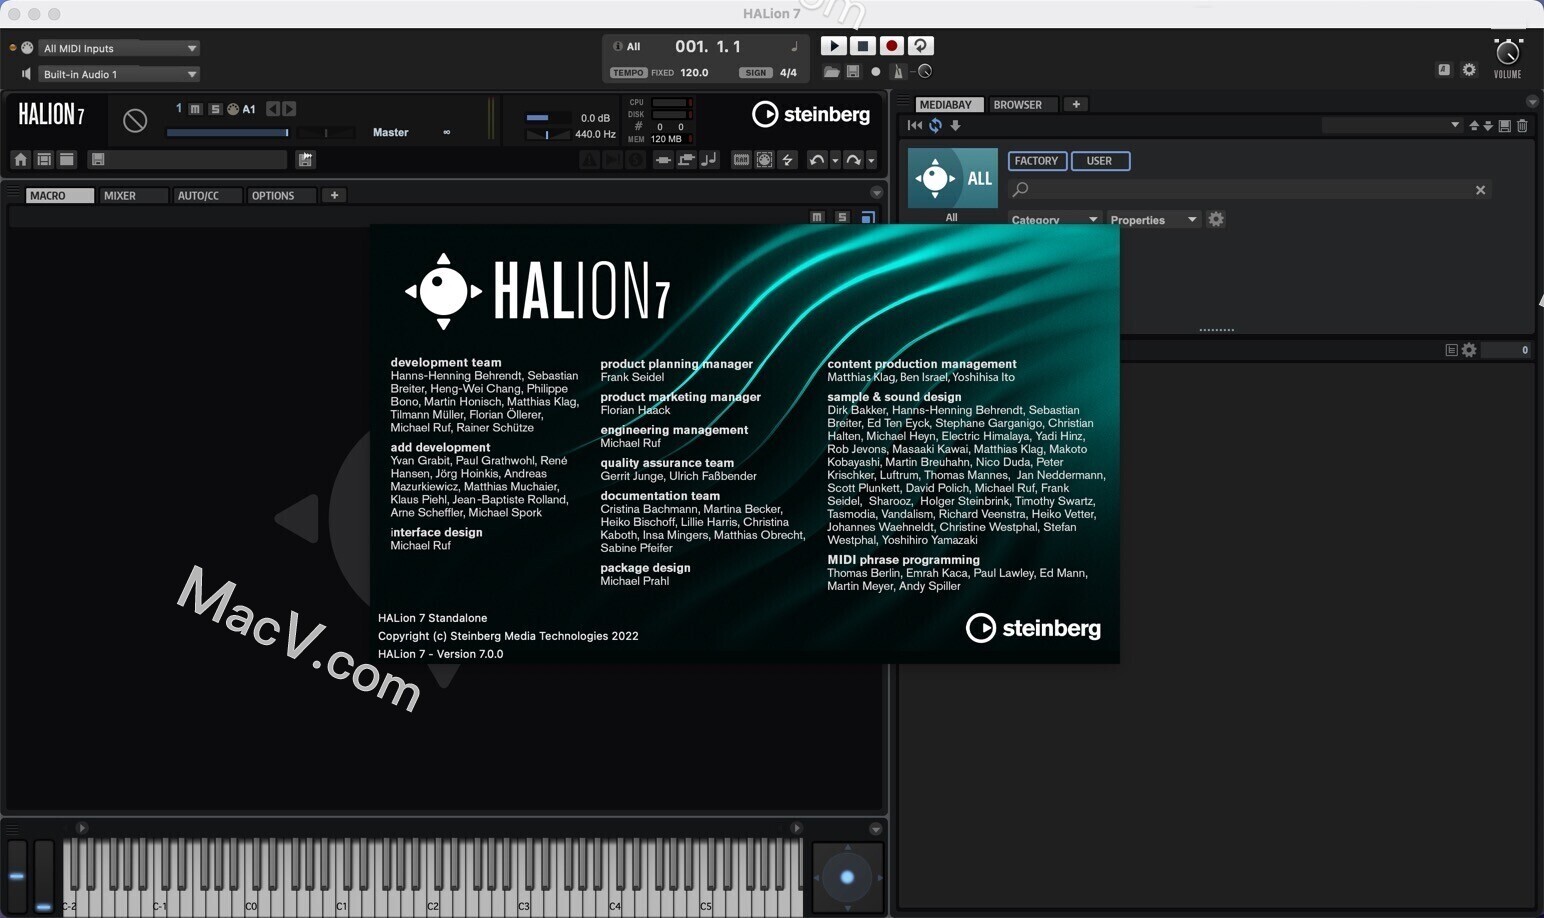Toggle the TEMPO track button
The width and height of the screenshot is (1544, 918).
click(628, 73)
